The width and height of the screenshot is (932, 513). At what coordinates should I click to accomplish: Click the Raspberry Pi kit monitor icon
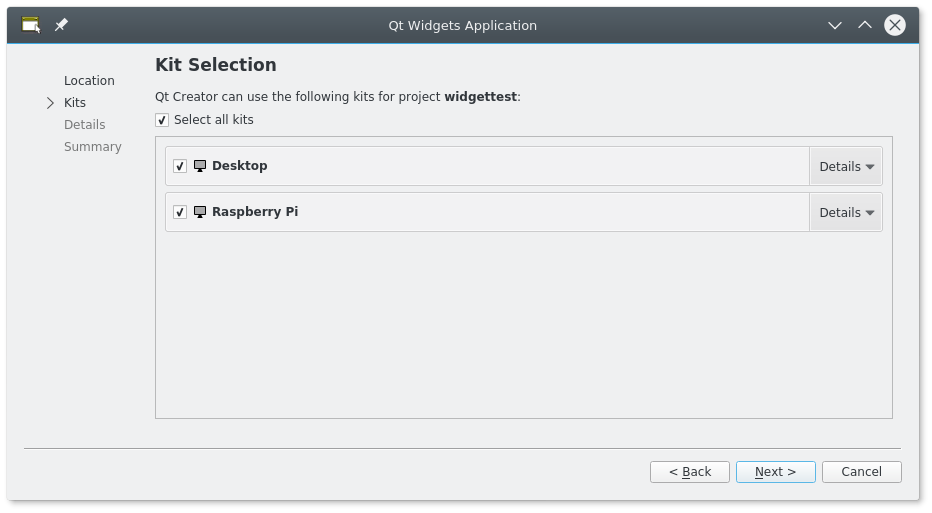(200, 212)
